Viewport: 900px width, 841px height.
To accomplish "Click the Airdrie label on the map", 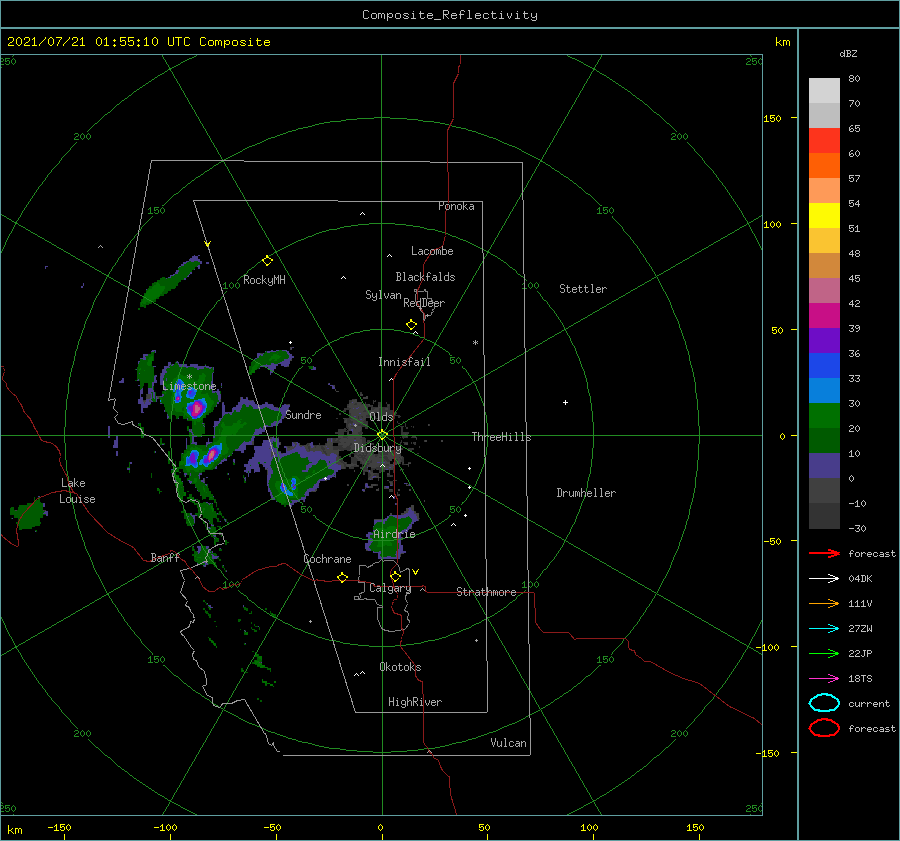I will pyautogui.click(x=394, y=534).
